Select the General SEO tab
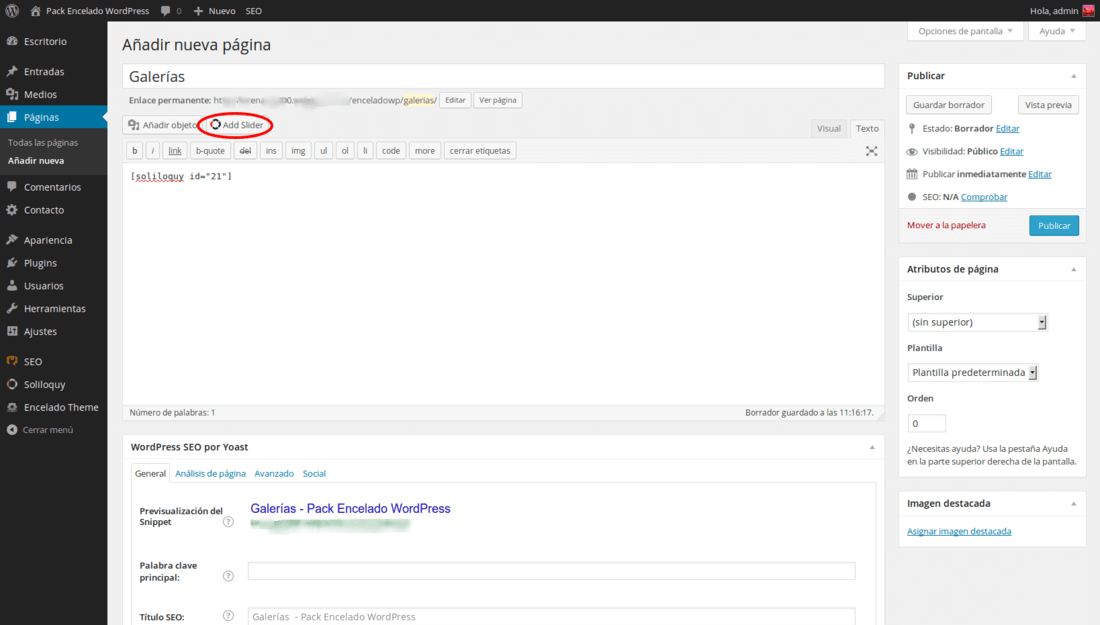1100x625 pixels. click(x=150, y=473)
